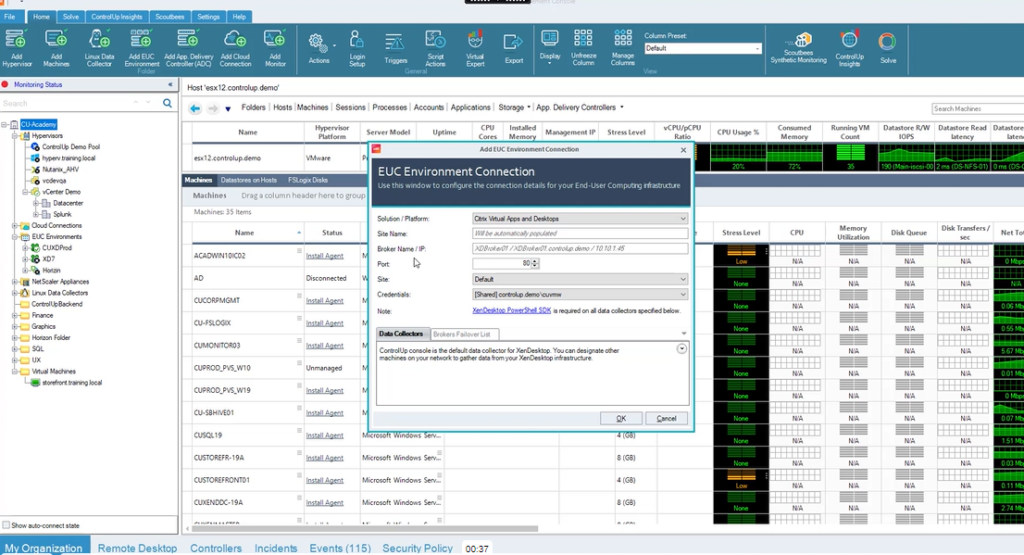
Task: Open the Column Preset dropdown
Action: (702, 48)
